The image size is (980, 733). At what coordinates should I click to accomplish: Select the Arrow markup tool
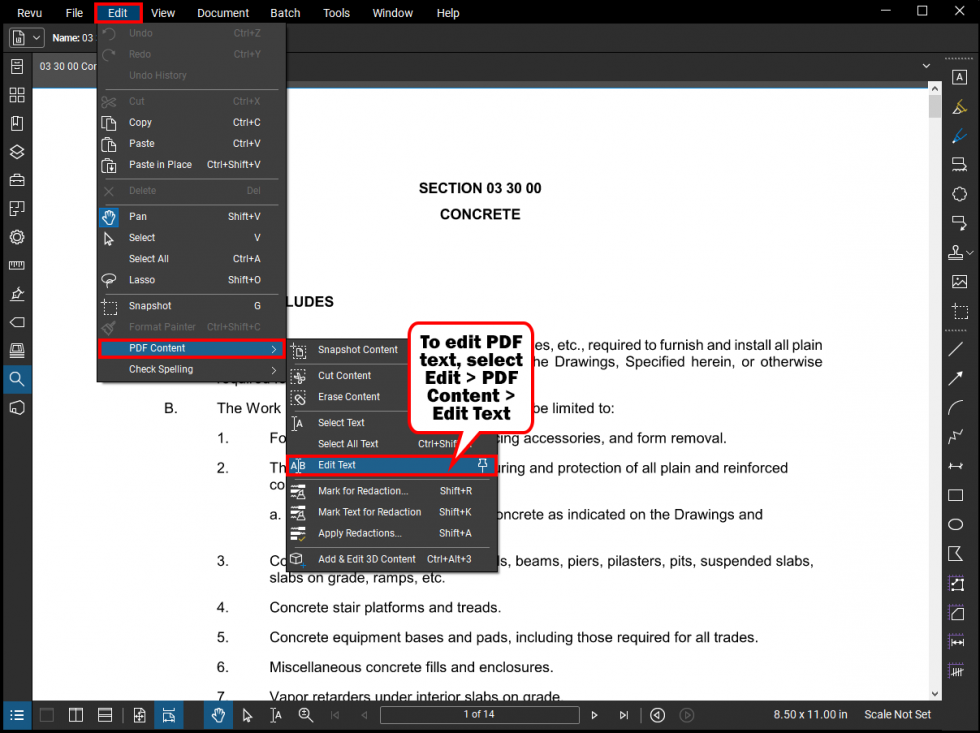956,378
